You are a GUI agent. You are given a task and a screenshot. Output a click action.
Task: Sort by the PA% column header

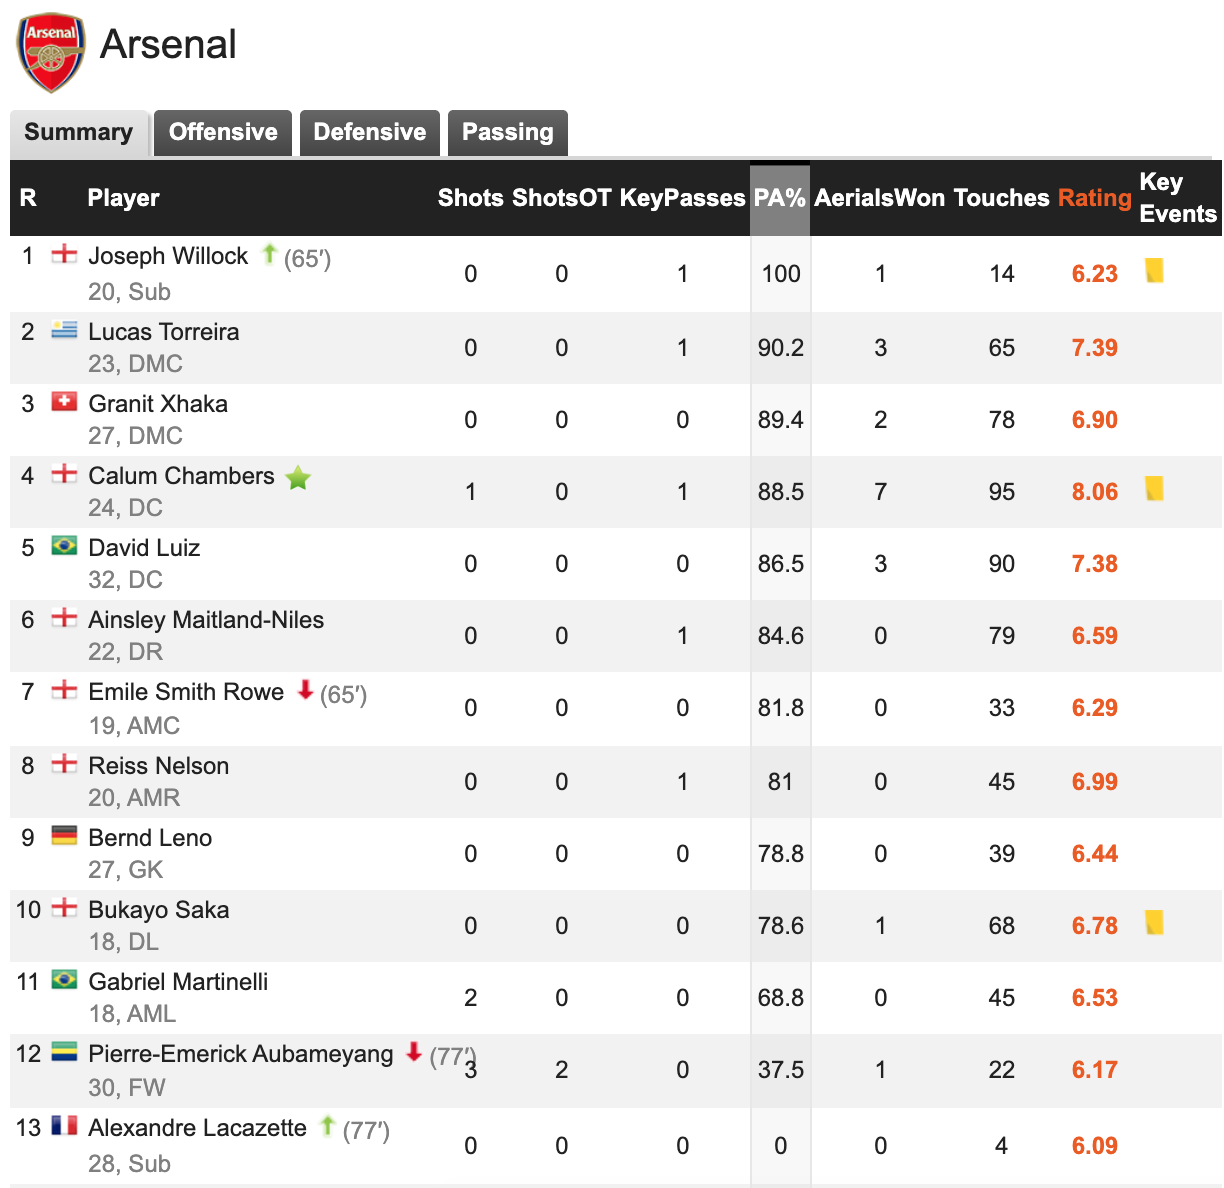780,198
